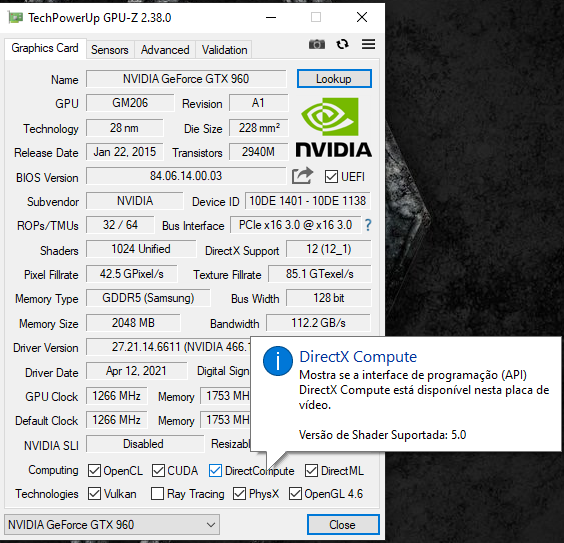Toggle the PhysX checkbox
Screen dimensions: 564x543
pyautogui.click(x=240, y=493)
